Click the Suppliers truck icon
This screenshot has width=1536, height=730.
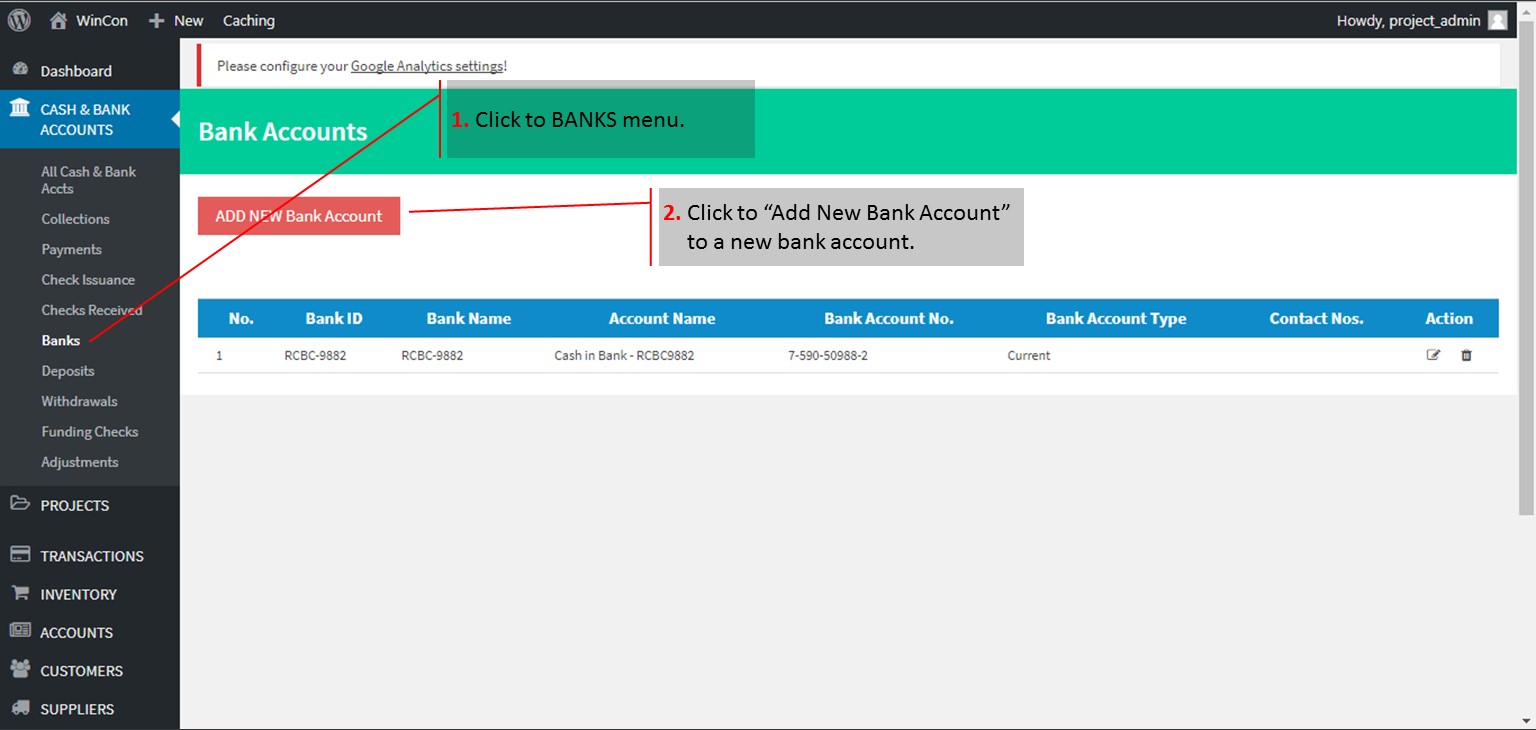click(20, 708)
